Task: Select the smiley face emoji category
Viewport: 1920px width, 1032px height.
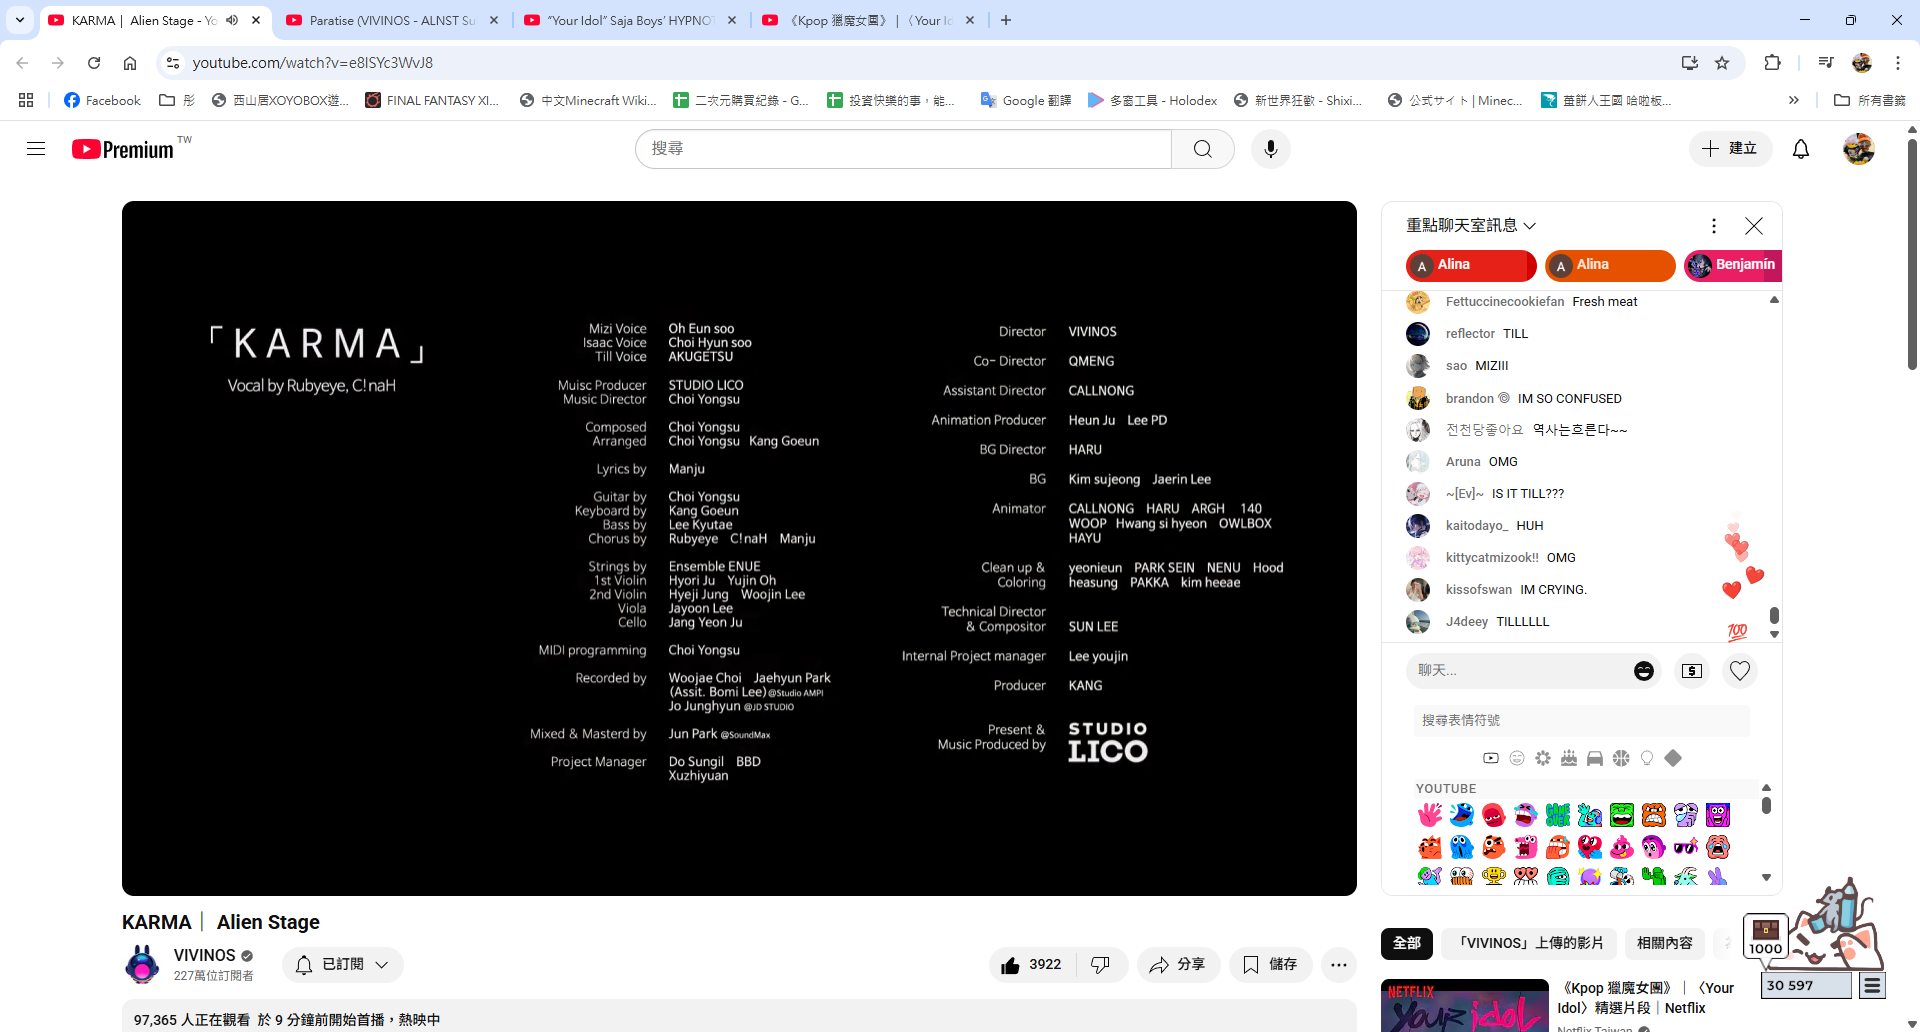Action: (x=1517, y=758)
